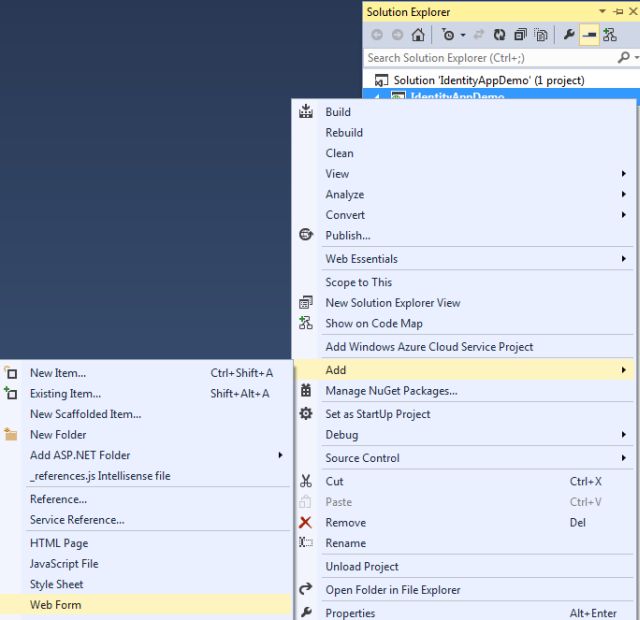
Task: Click the Home icon in Solution Explorer toolbar
Action: coord(418,35)
